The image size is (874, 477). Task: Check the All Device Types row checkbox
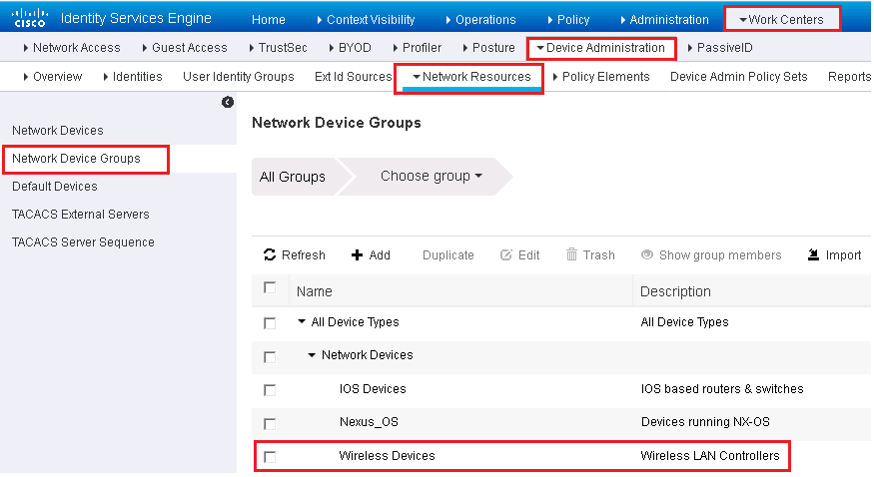click(270, 323)
